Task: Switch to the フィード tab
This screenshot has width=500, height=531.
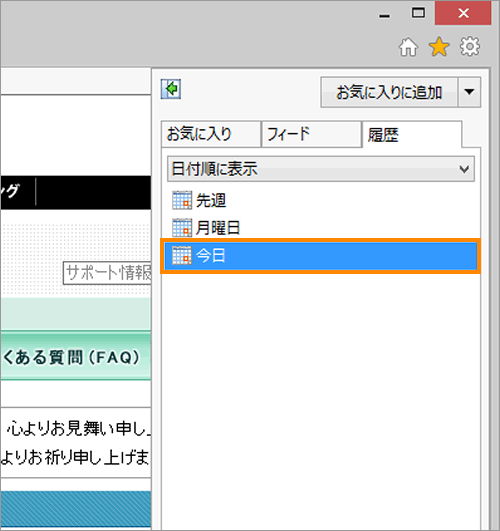Action: click(x=311, y=134)
